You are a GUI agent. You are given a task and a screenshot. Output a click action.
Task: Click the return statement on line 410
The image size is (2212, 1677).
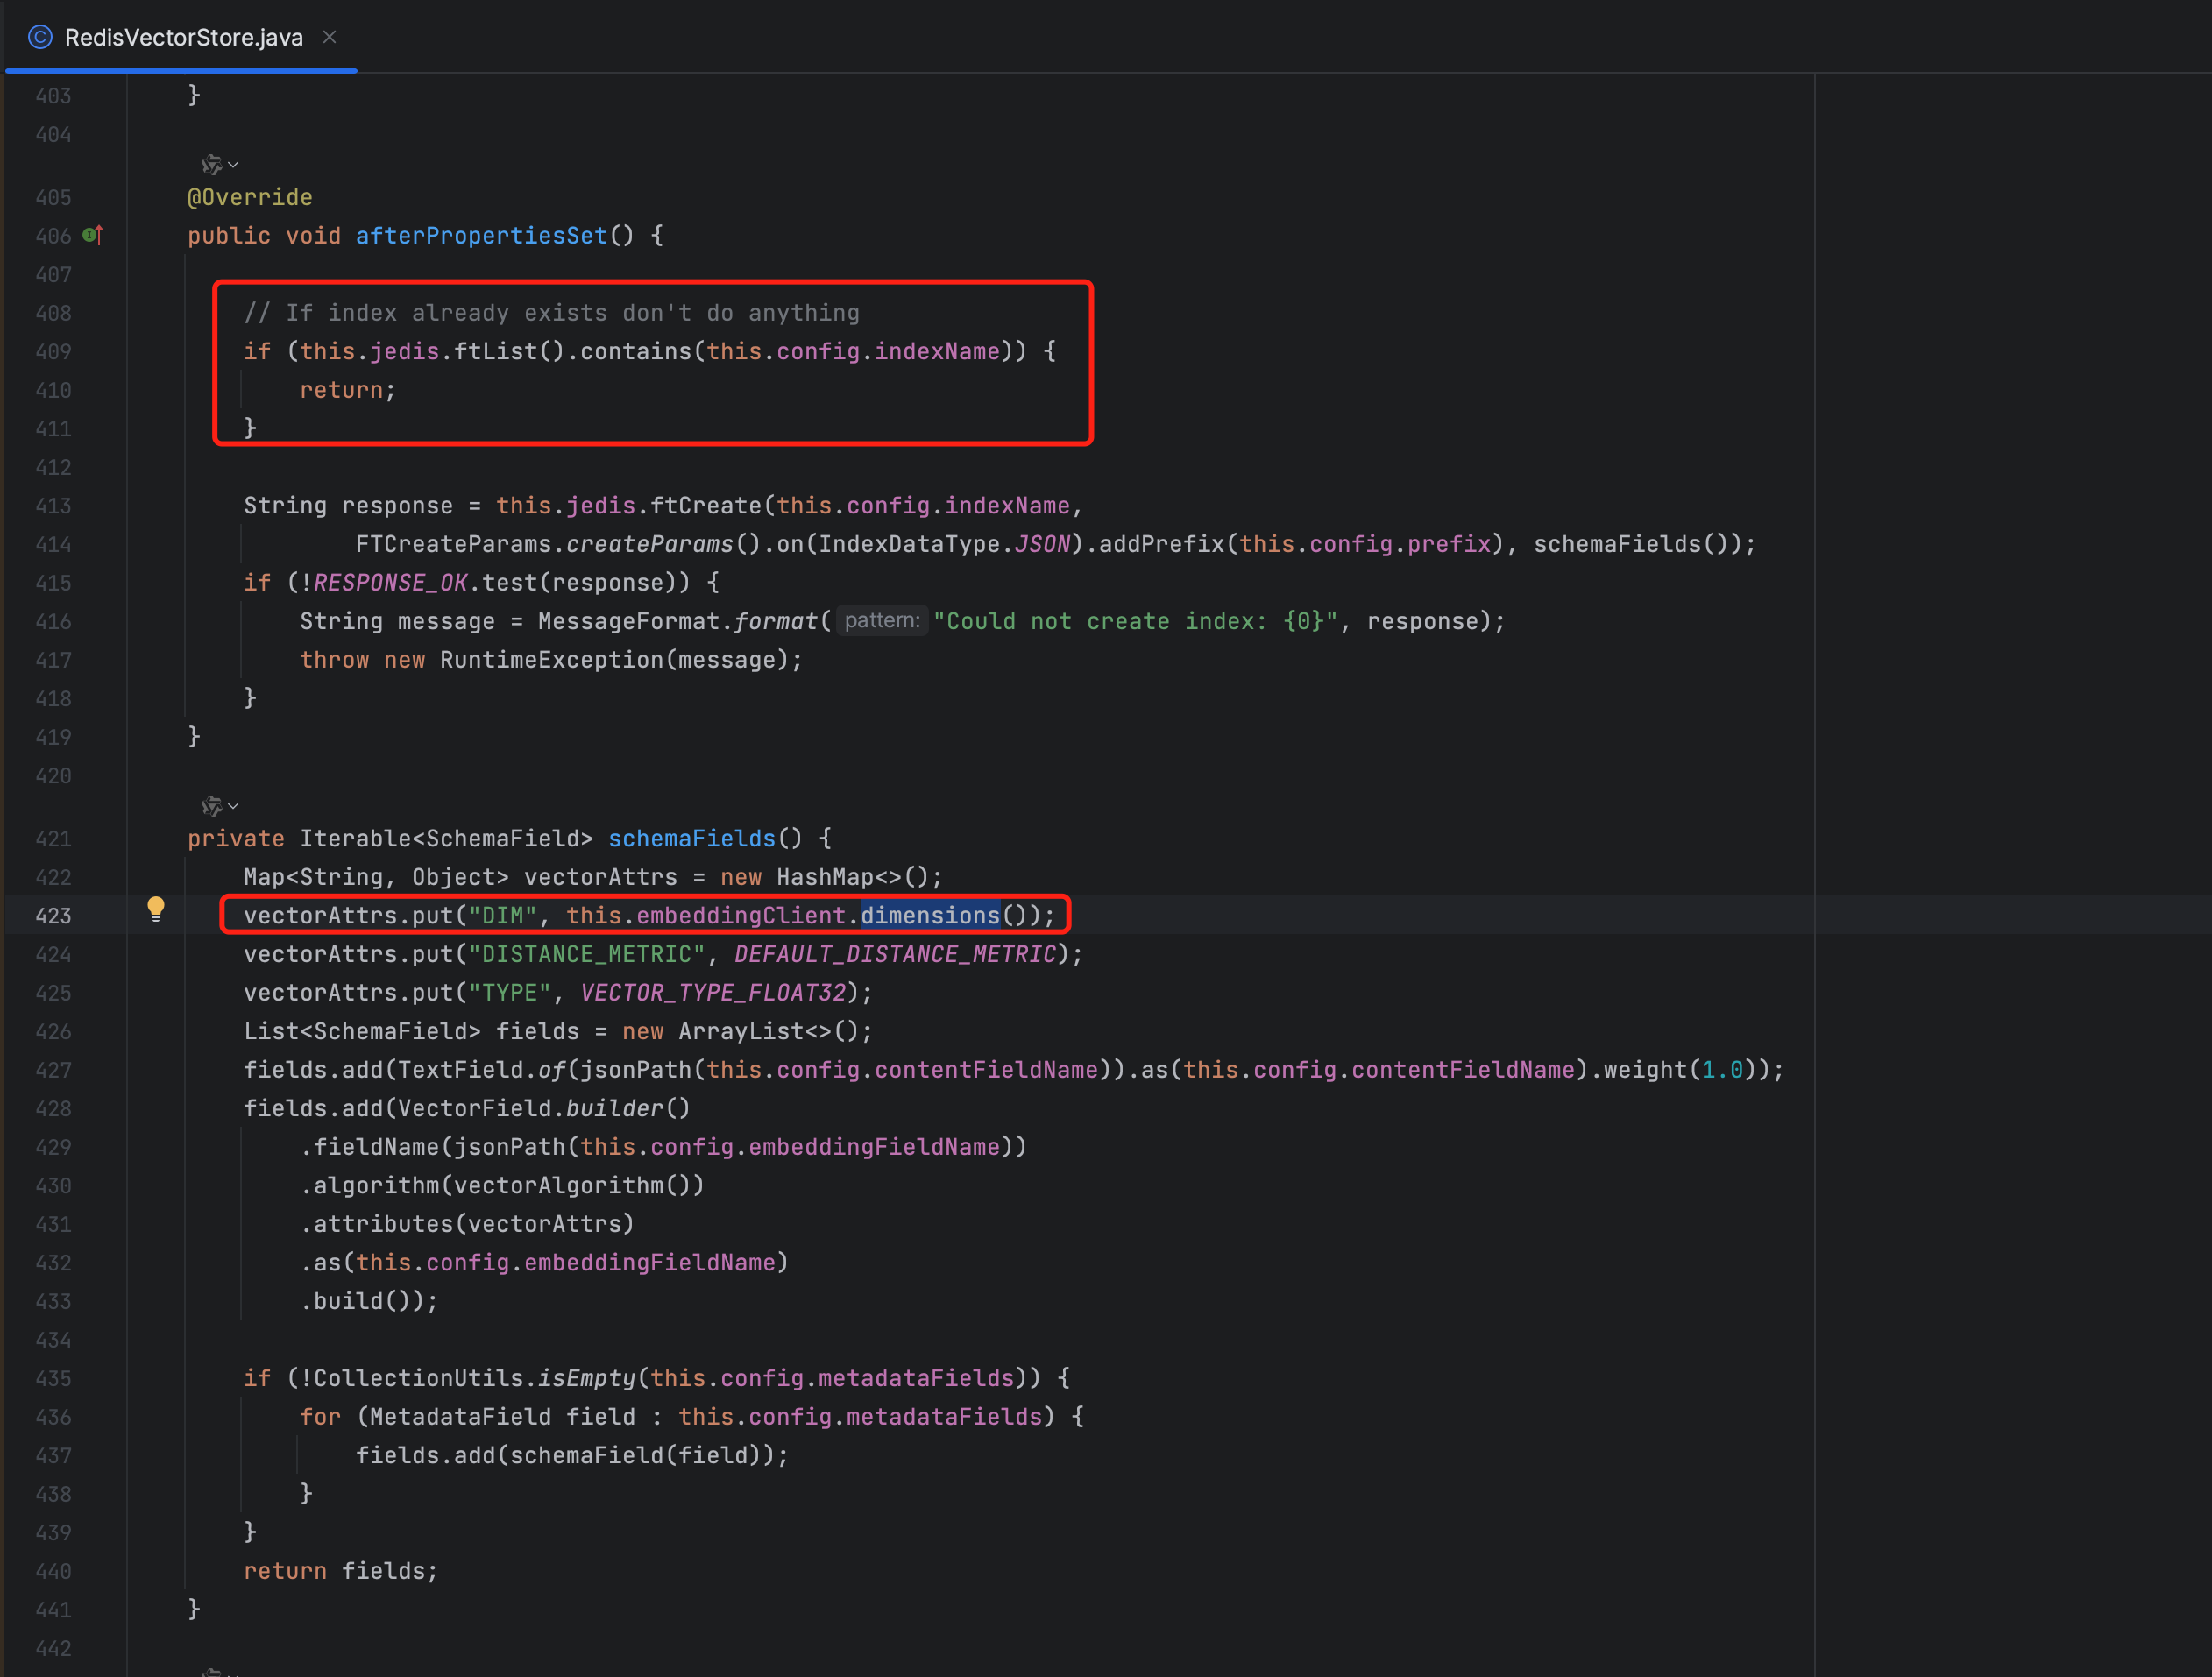pyautogui.click(x=348, y=390)
